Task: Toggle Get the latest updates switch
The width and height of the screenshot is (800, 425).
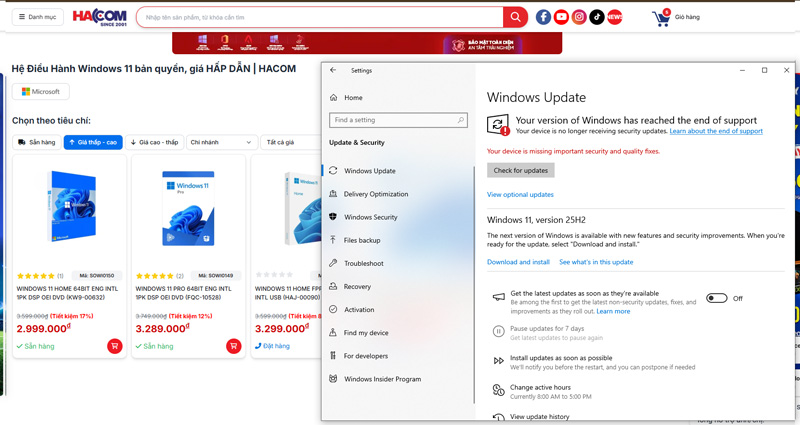Action: [x=716, y=298]
